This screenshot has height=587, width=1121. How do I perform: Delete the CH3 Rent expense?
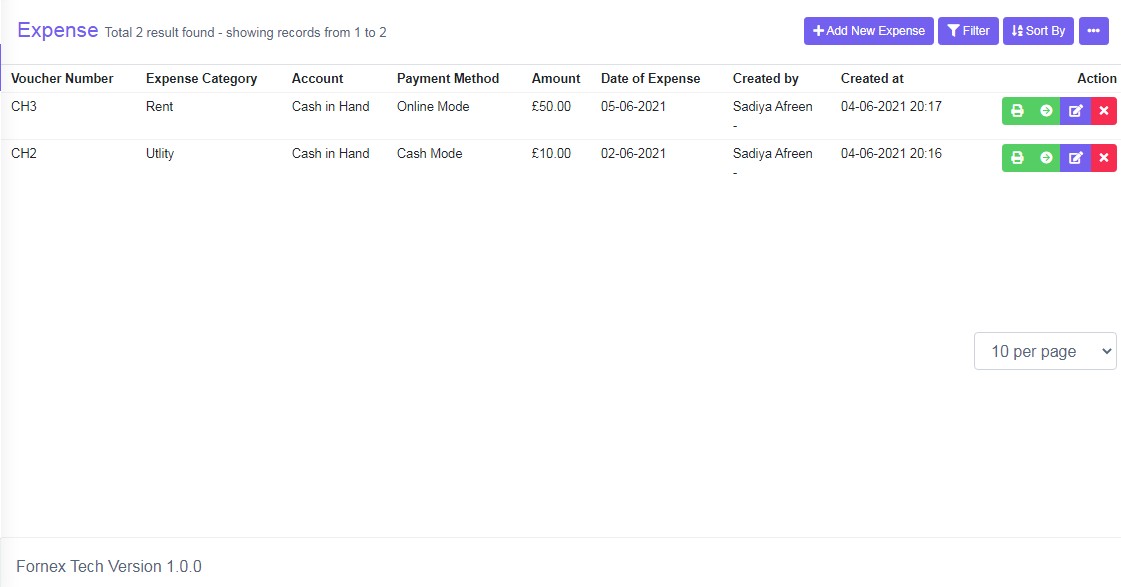coord(1104,111)
